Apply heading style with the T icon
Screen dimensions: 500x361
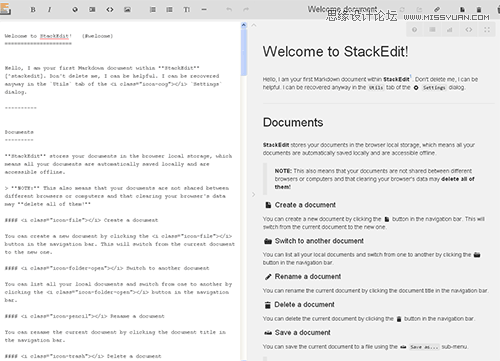(x=187, y=10)
